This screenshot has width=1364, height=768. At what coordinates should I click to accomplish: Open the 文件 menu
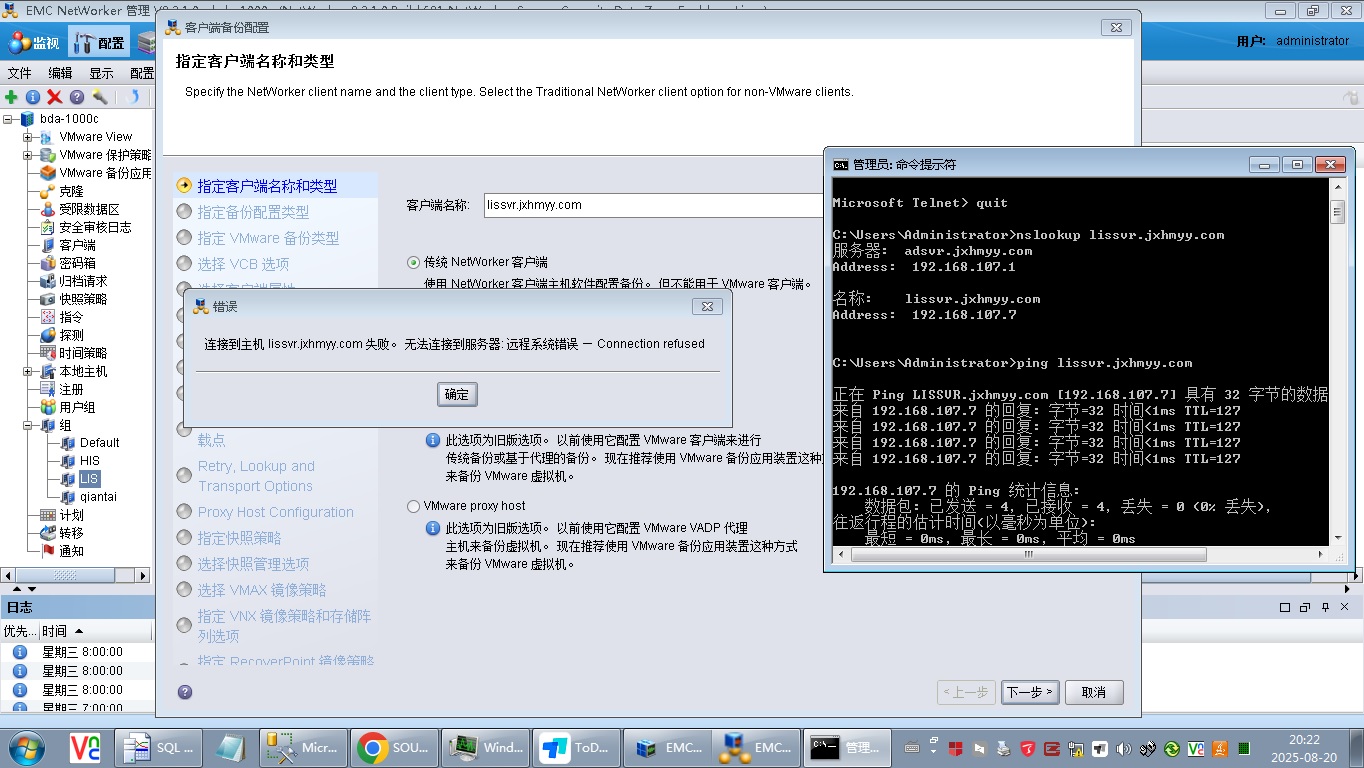tap(19, 73)
